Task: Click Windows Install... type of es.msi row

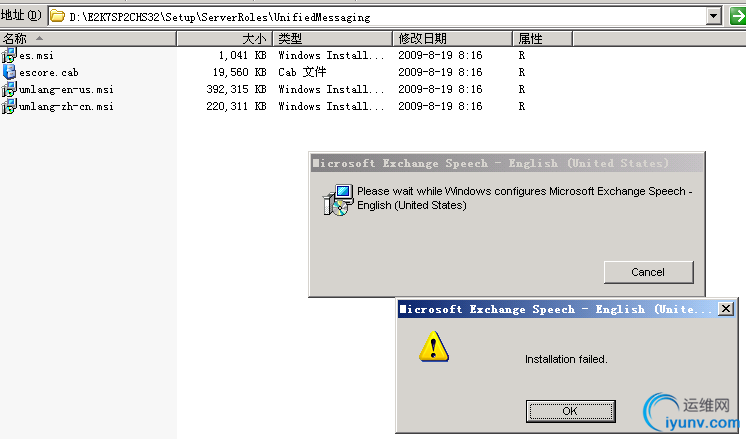Action: tap(331, 55)
